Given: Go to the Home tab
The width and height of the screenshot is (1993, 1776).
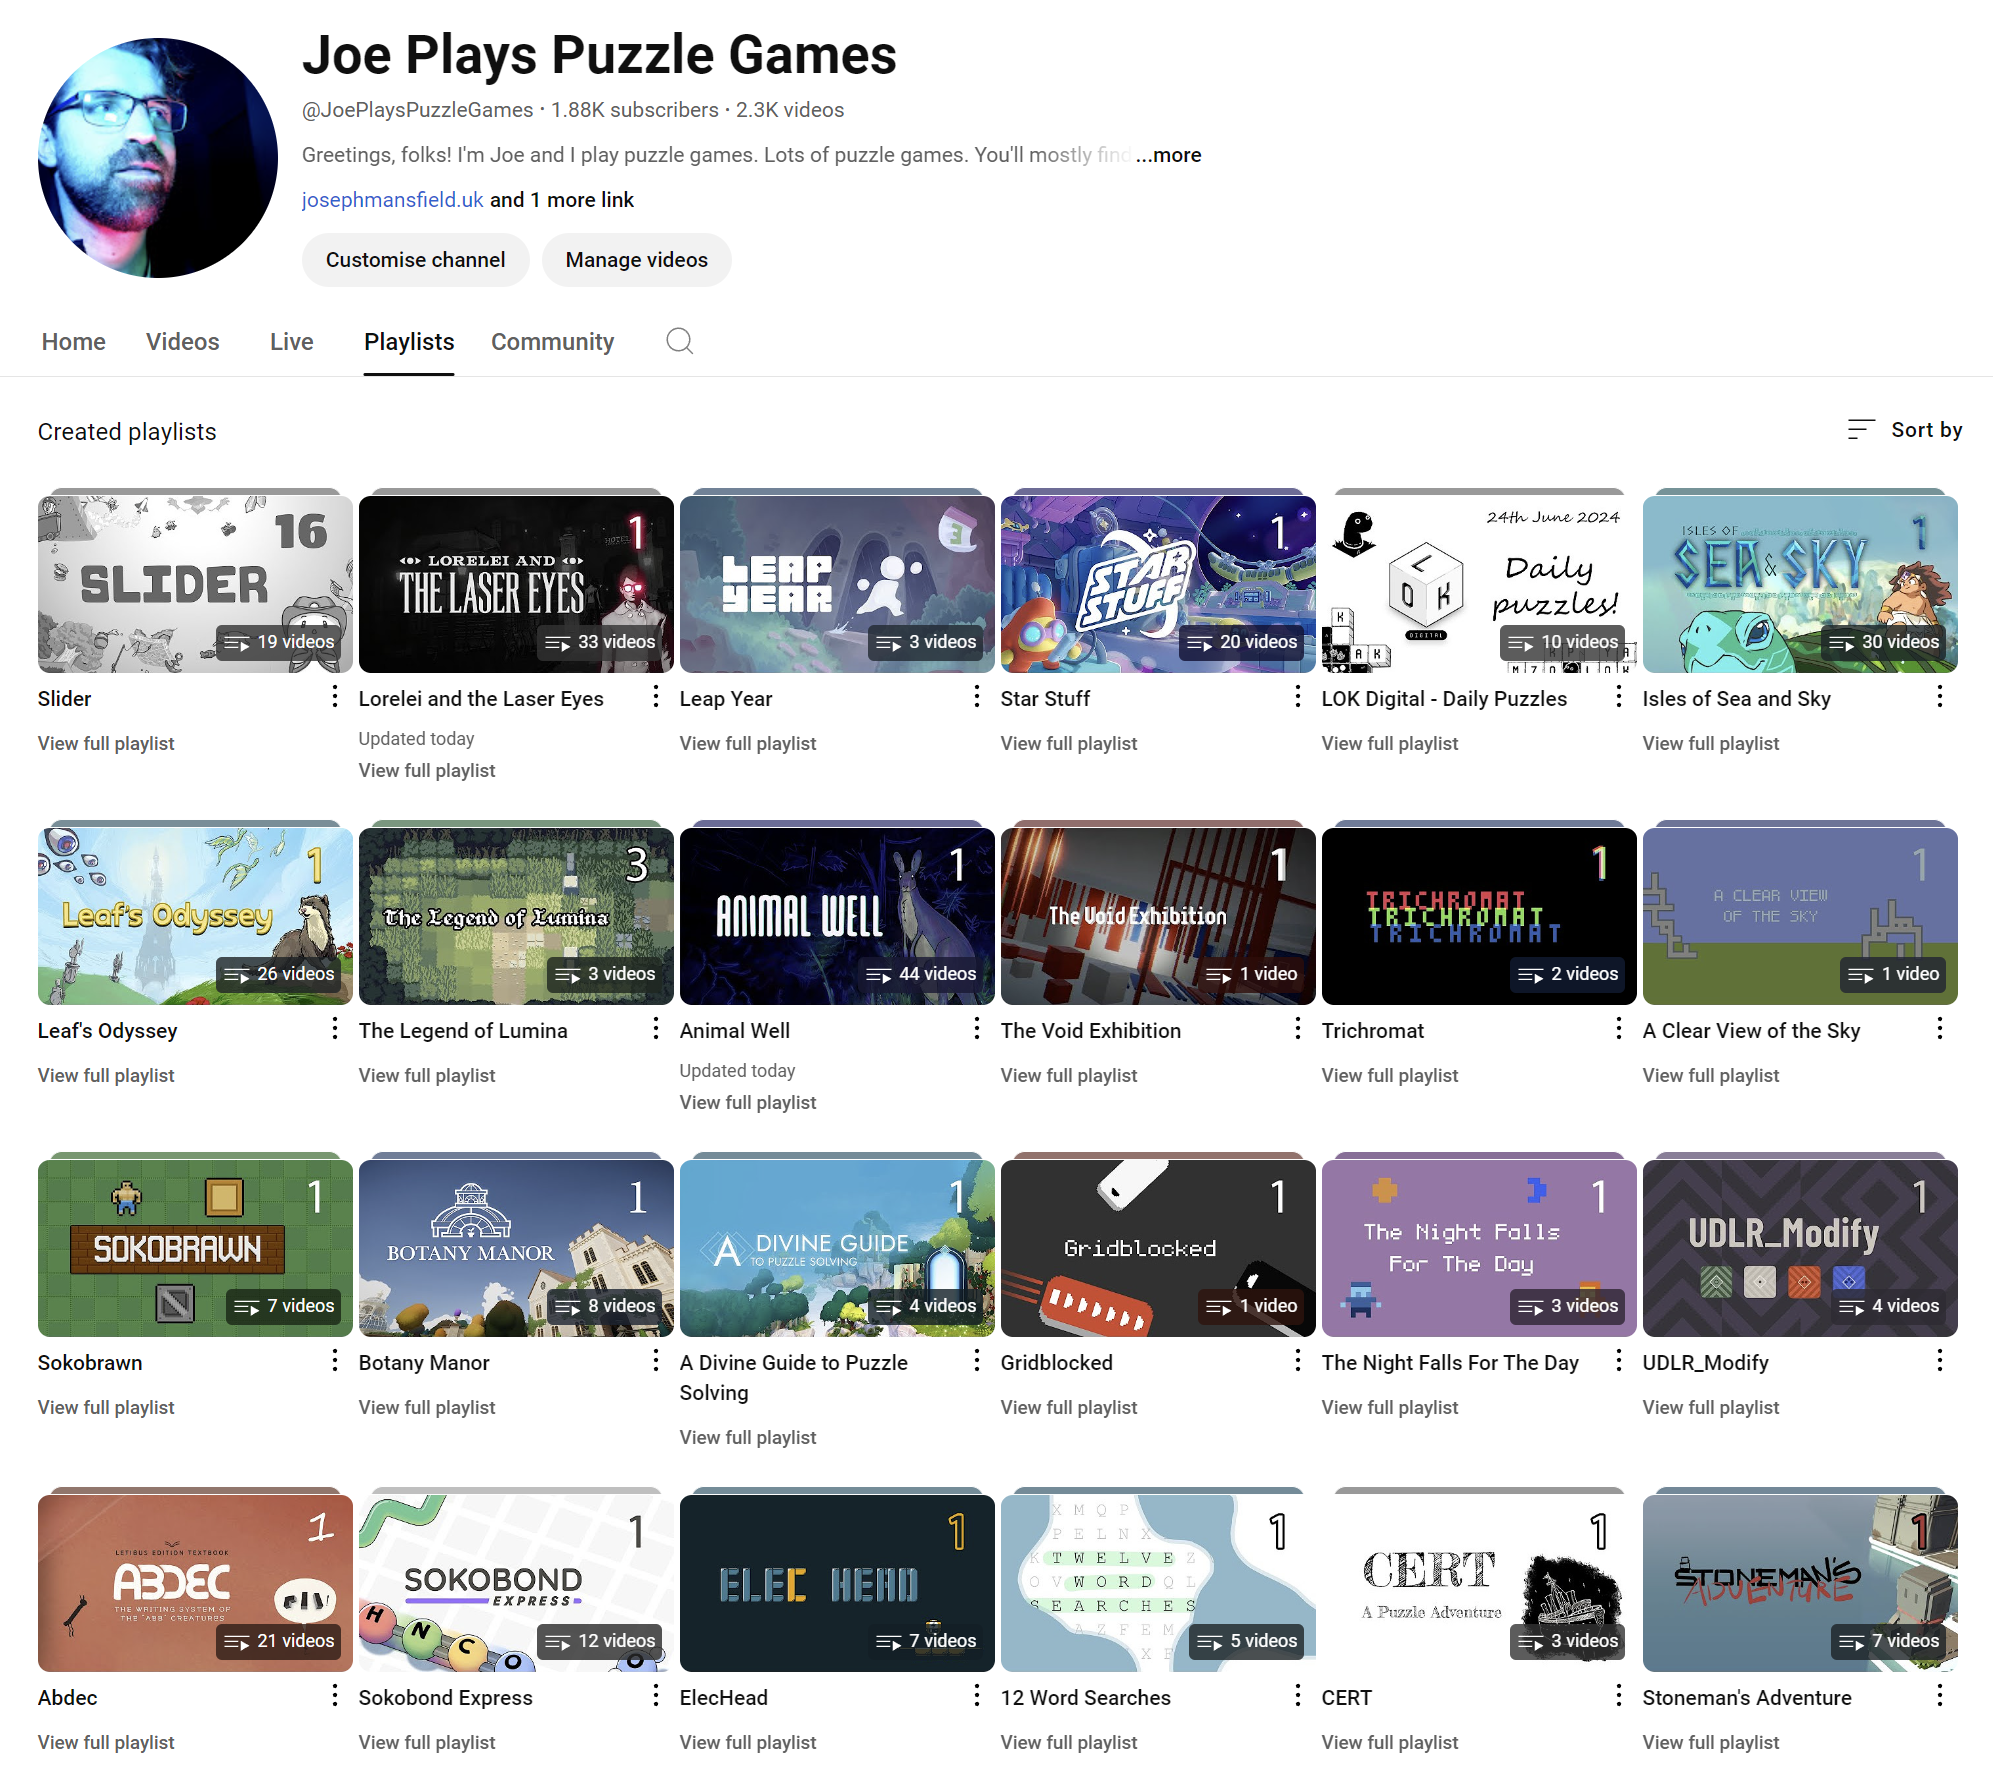Looking at the screenshot, I should click(74, 342).
